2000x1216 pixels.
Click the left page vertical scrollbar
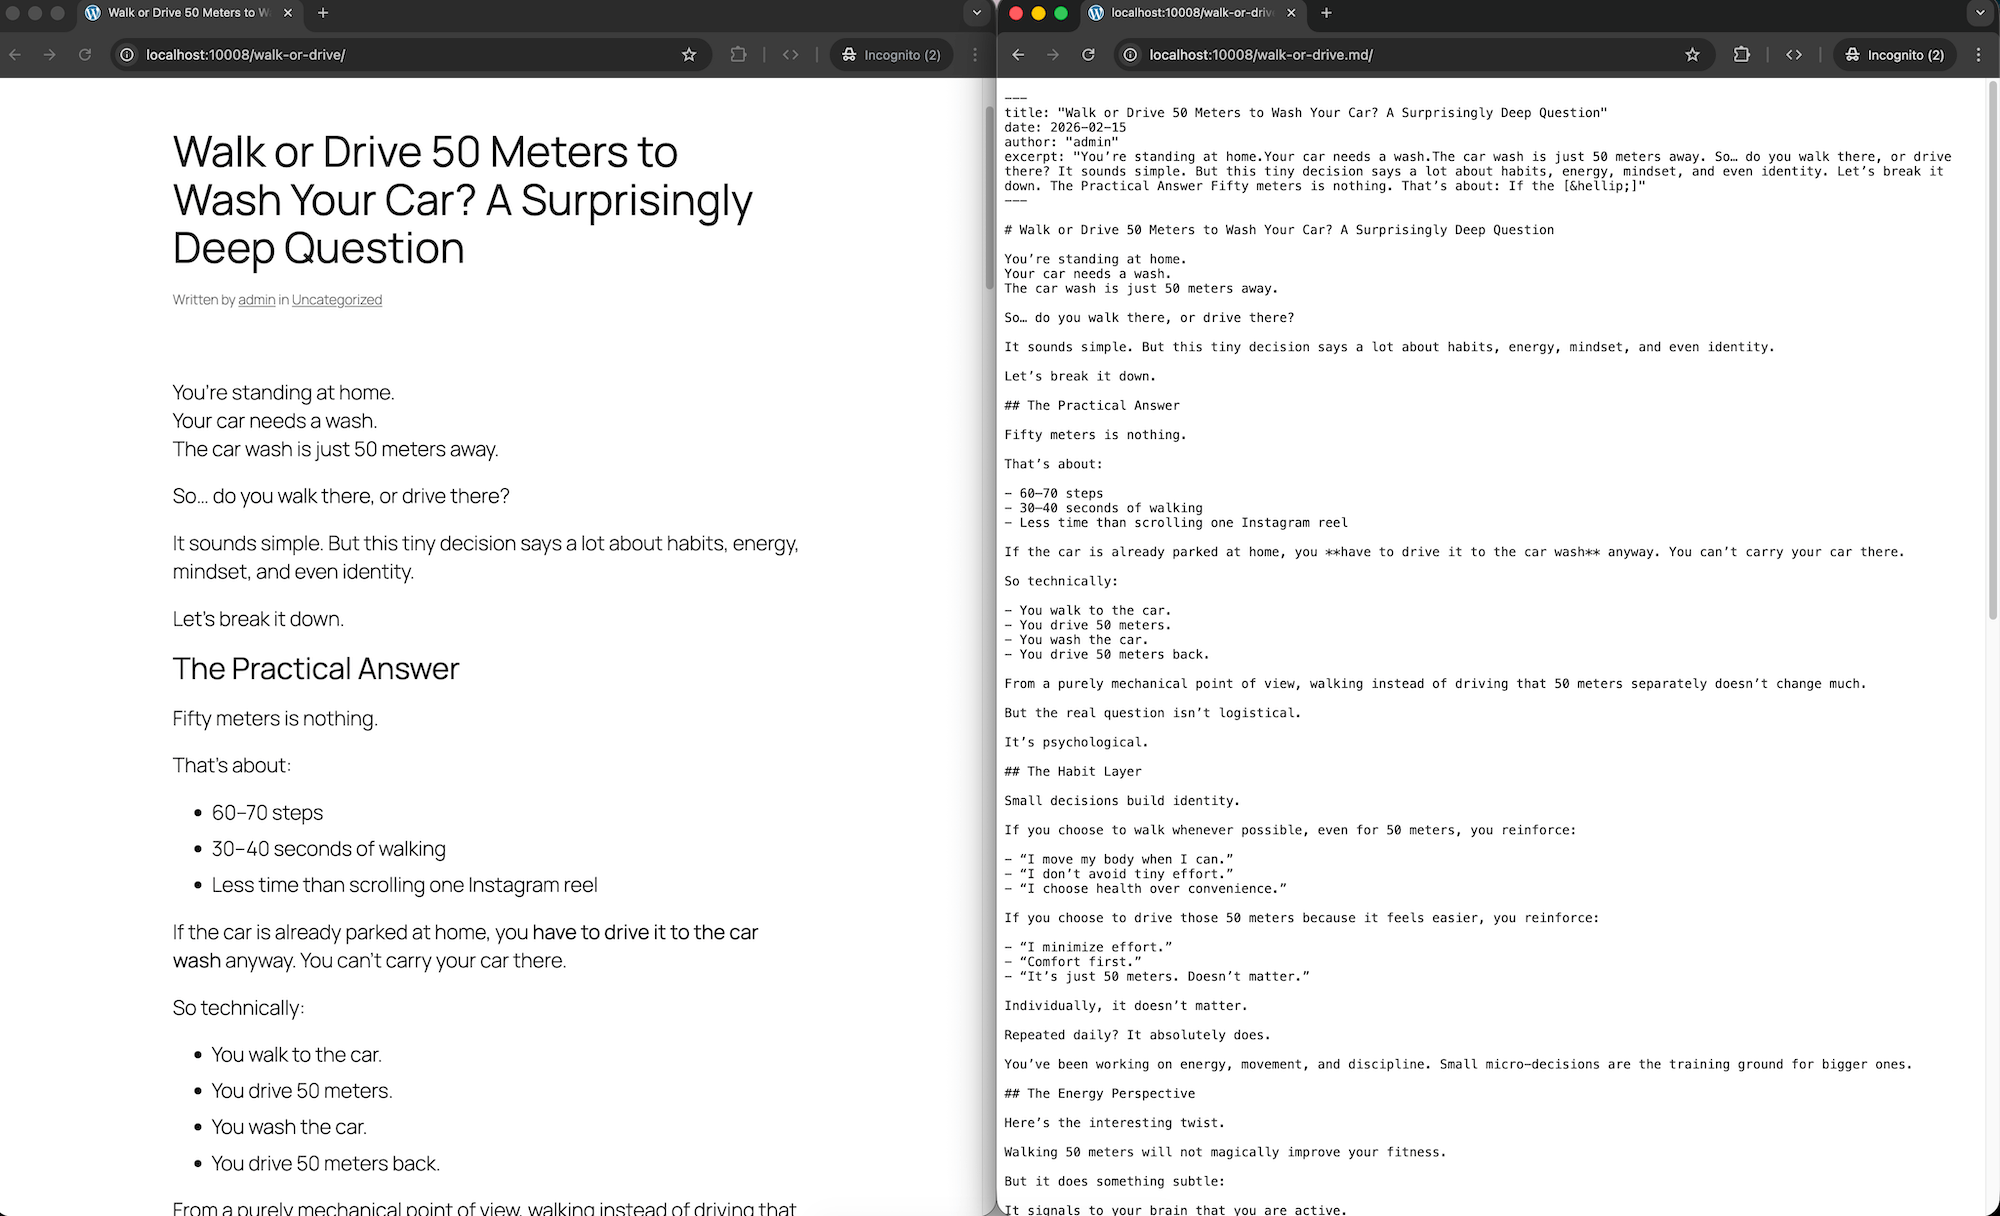(x=990, y=198)
